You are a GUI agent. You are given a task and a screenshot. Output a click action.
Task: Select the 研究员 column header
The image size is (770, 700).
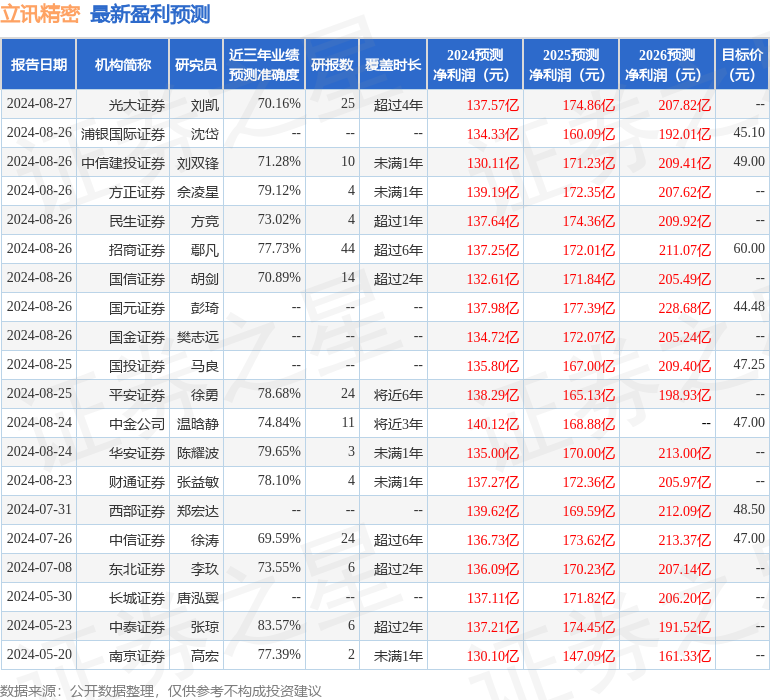196,64
